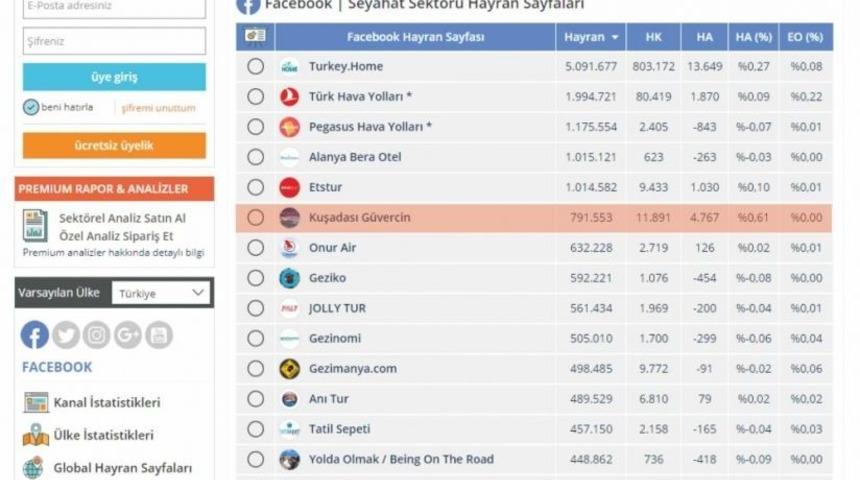Viewport: 860px width, 480px height.
Task: Select the Türk Hava Yolları radio button
Action: [255, 97]
